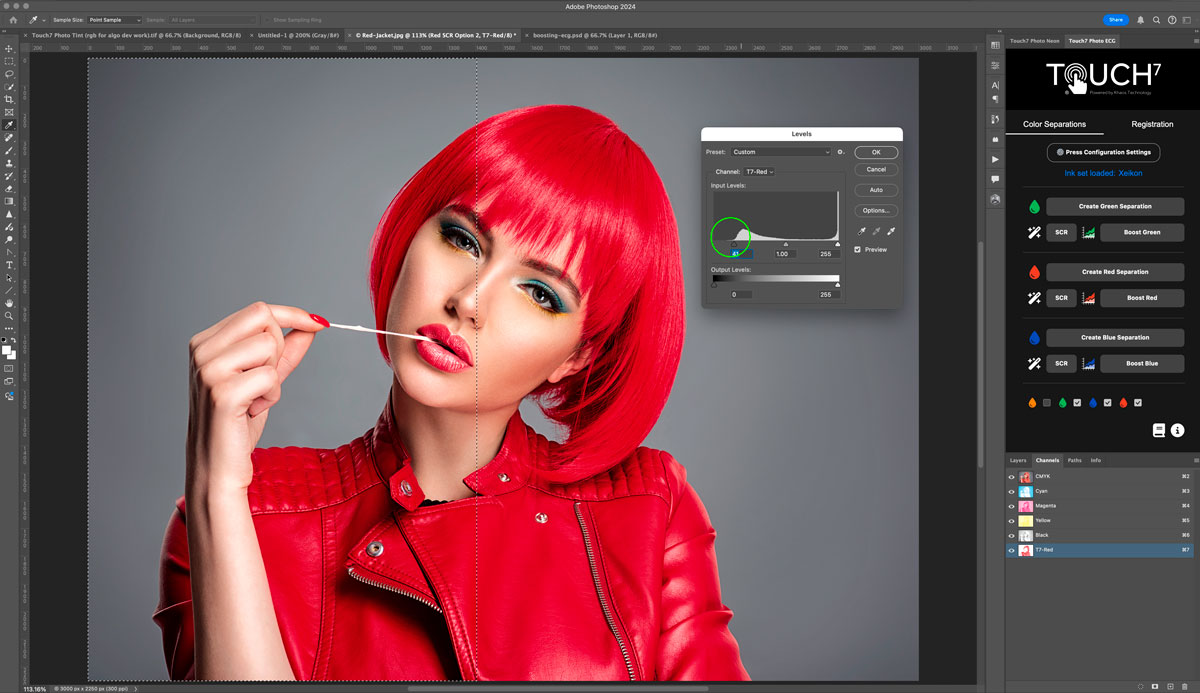Select the Eyedropper tool in the toolbar
Screen dimensions: 1200x693
click(x=9, y=125)
